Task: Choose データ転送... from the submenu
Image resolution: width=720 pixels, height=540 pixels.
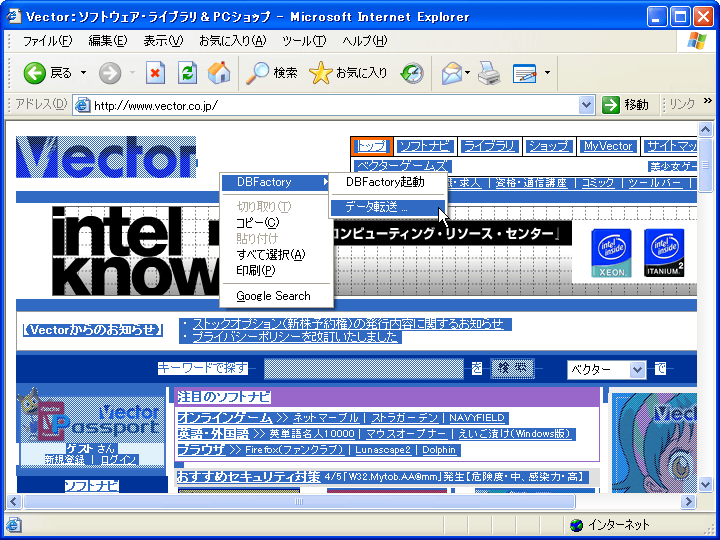Action: (x=388, y=207)
